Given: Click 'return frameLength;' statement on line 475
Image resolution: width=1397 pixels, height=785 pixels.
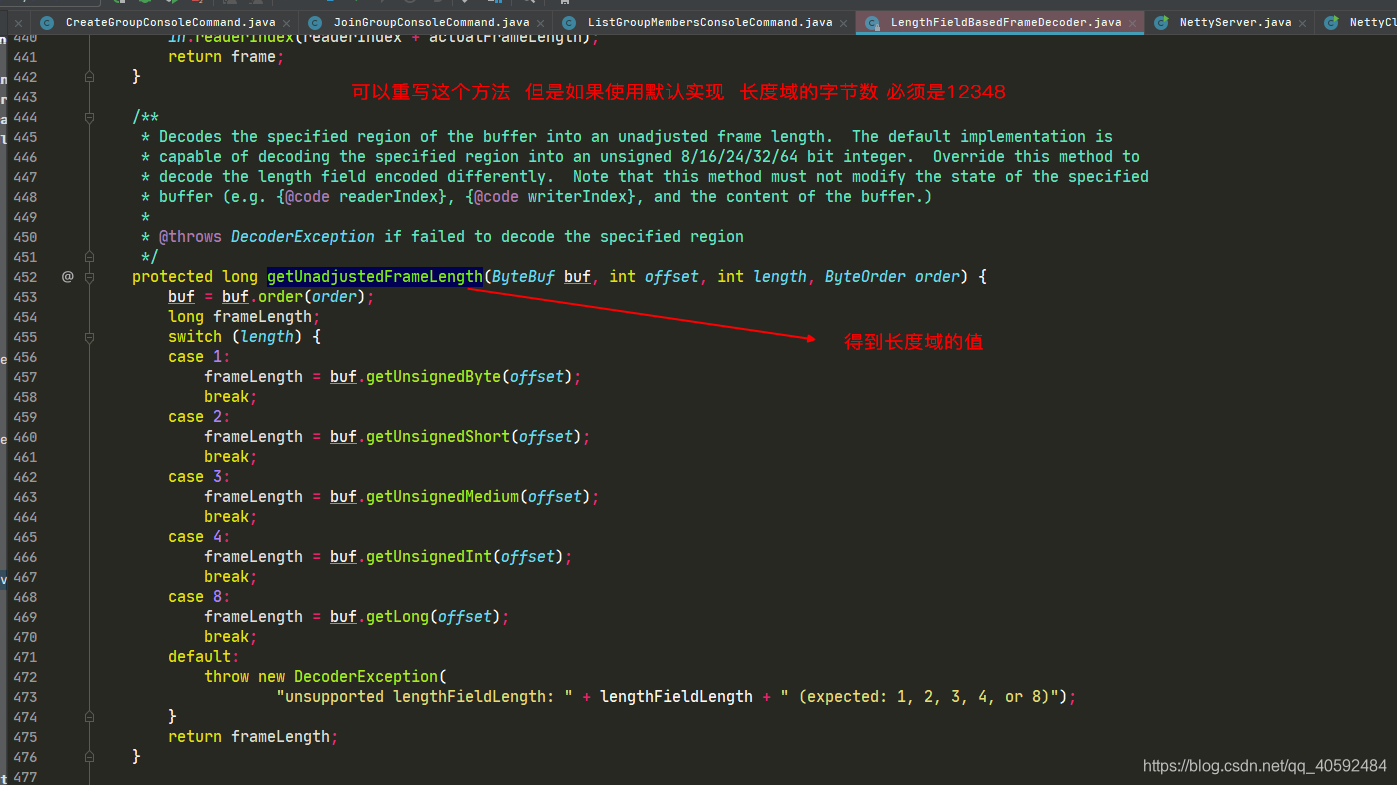Looking at the screenshot, I should [x=253, y=737].
